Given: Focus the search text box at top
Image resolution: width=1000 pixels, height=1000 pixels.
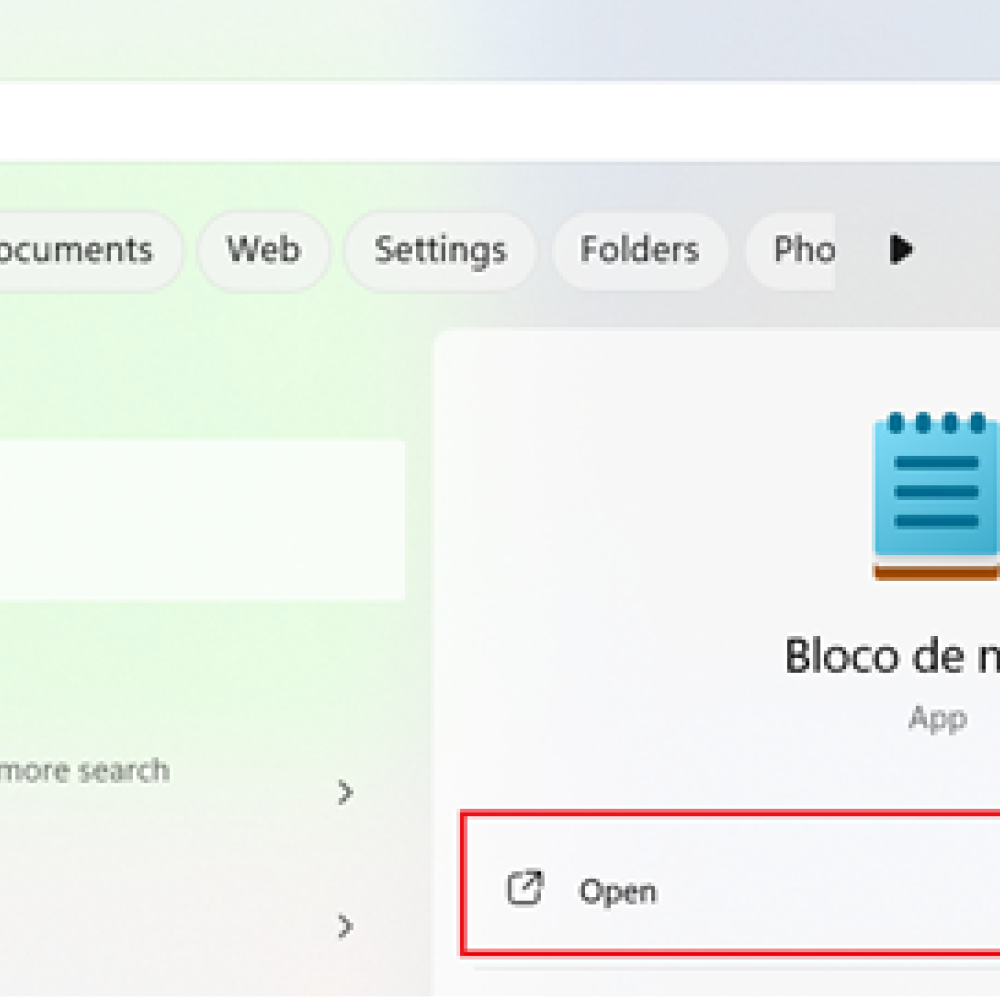Looking at the screenshot, I should pos(500,121).
